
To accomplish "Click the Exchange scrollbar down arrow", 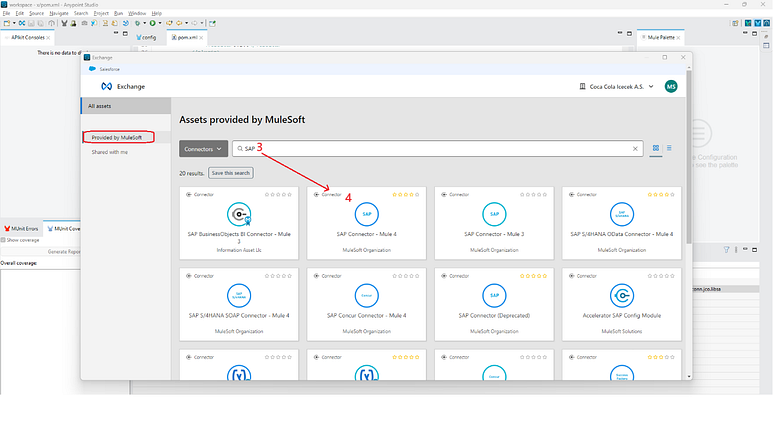I will pyautogui.click(x=689, y=376).
